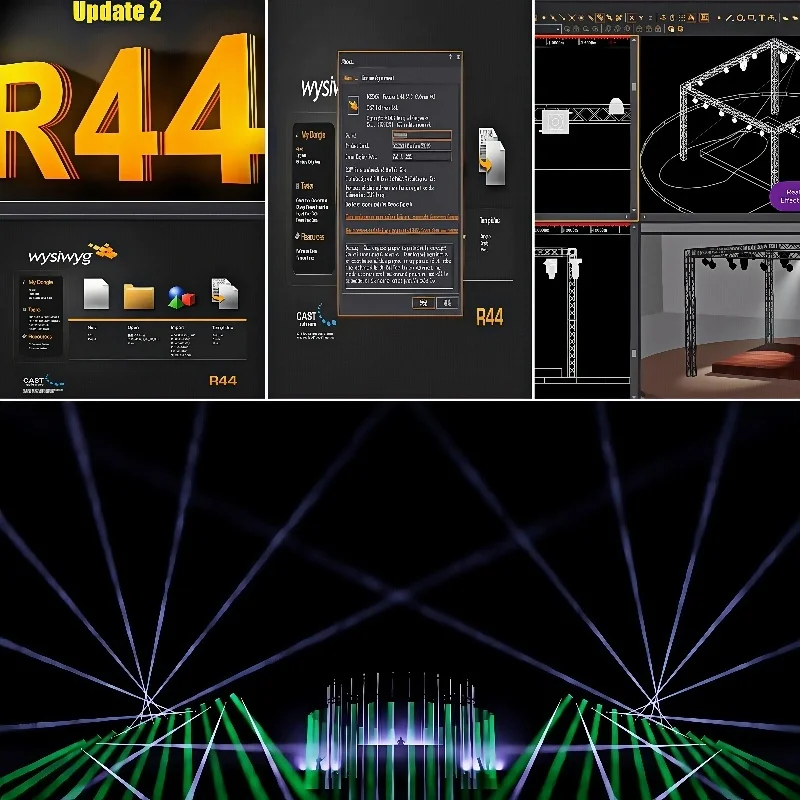Expand My Dongle section on welcome screen
This screenshot has height=800, width=800.
point(37,282)
